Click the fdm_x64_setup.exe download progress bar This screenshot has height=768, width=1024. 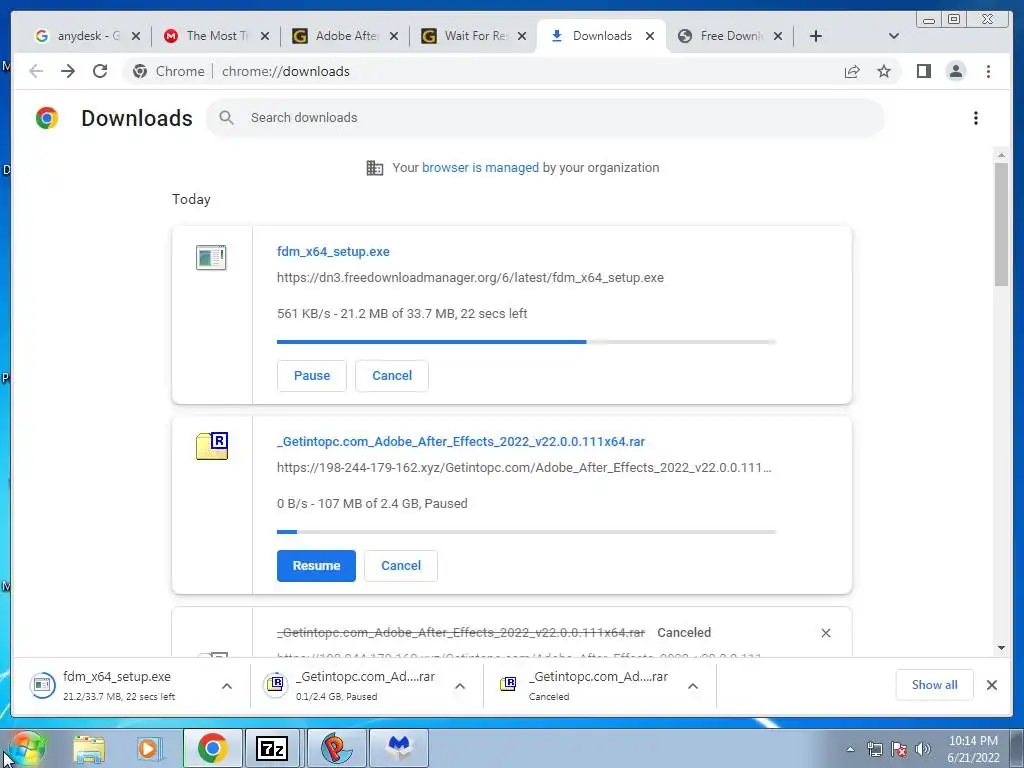click(x=526, y=342)
